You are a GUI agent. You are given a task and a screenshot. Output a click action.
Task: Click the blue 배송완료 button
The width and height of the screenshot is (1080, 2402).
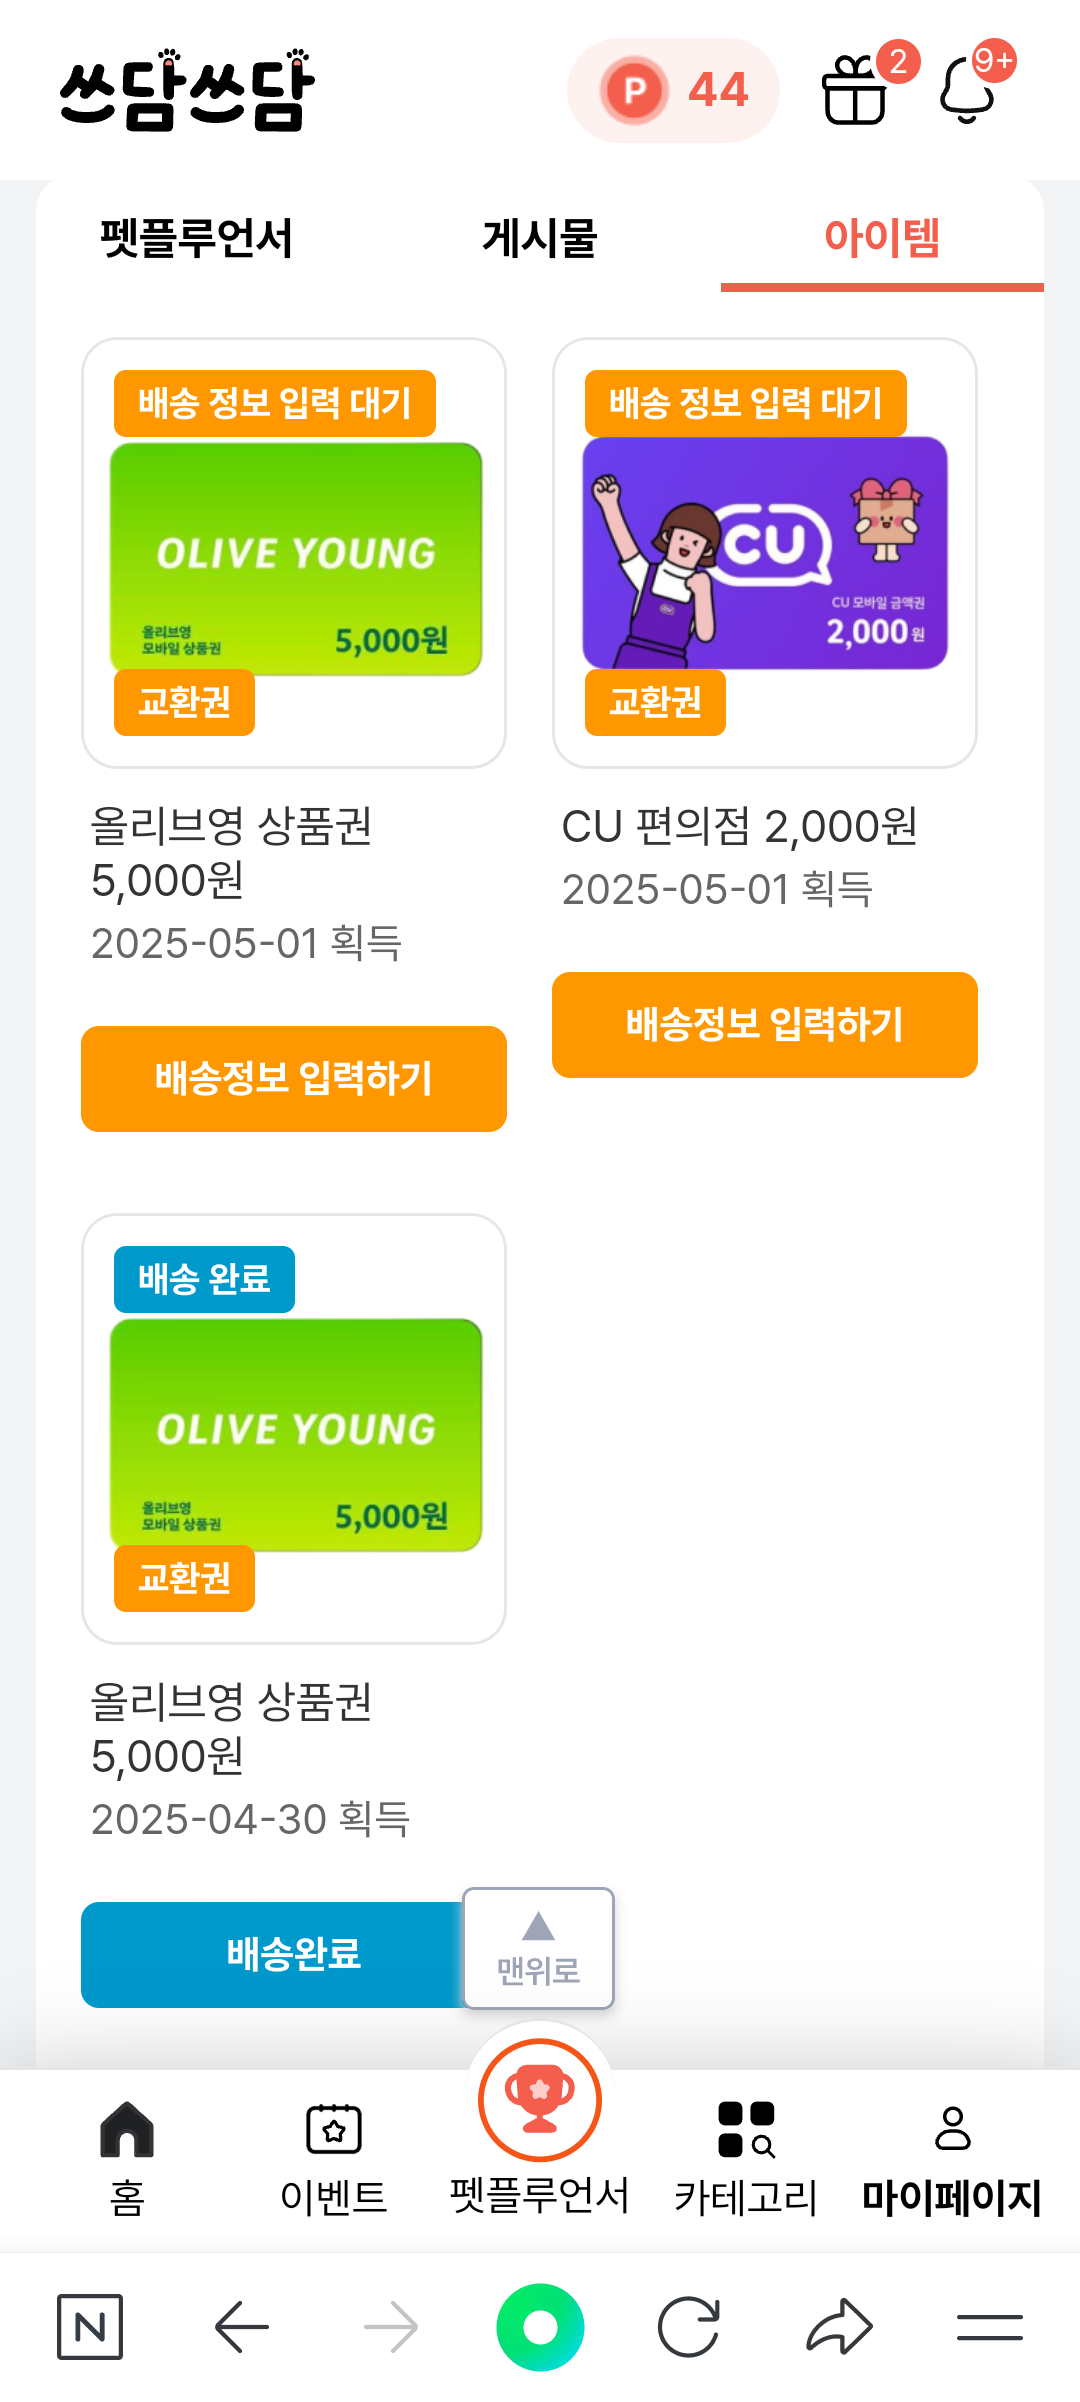pyautogui.click(x=270, y=1954)
